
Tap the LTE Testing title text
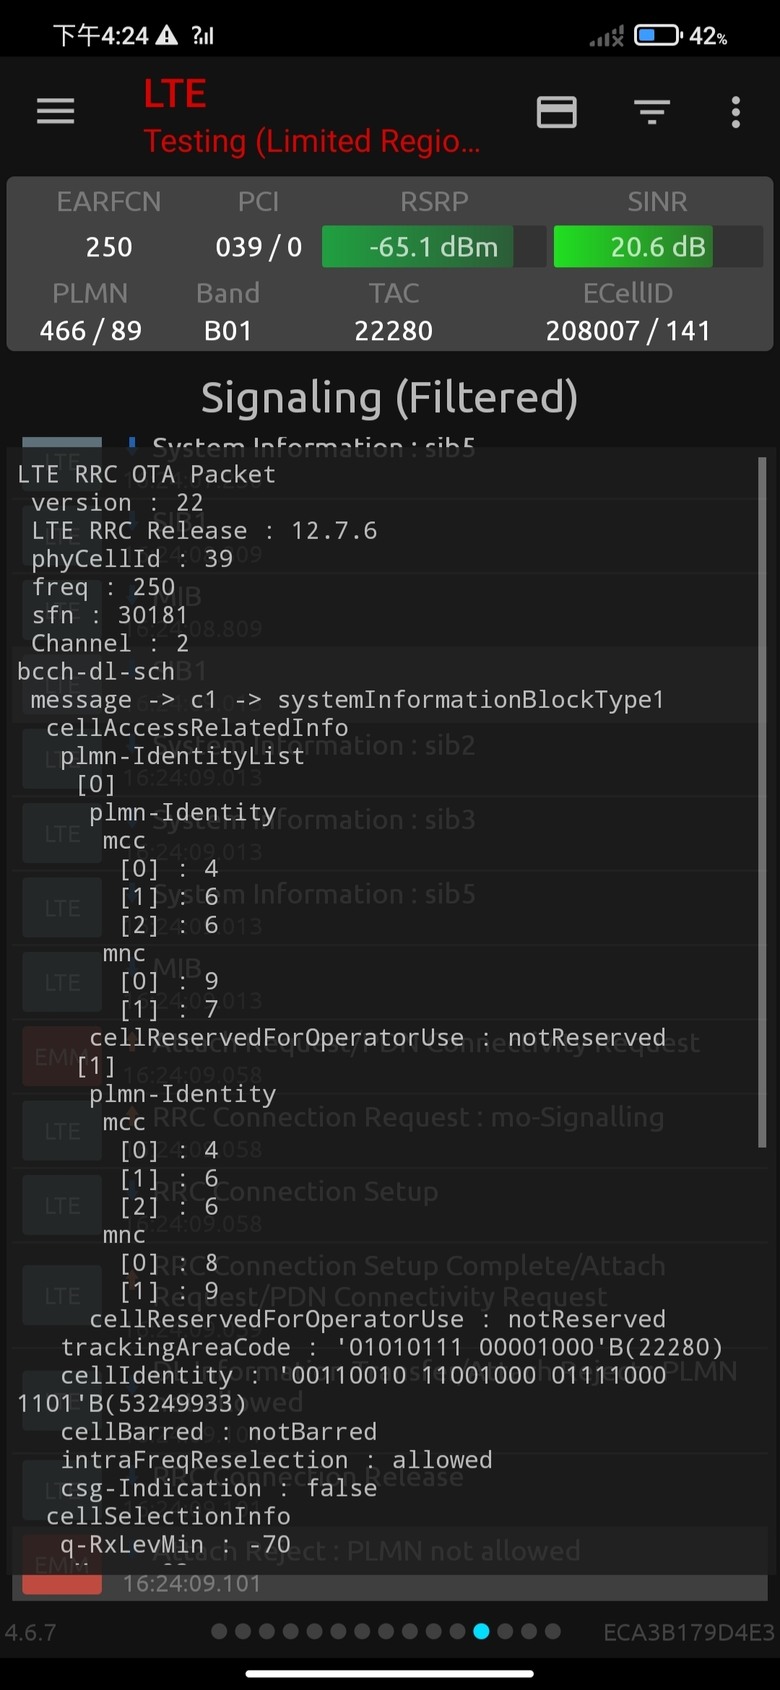[x=310, y=118]
